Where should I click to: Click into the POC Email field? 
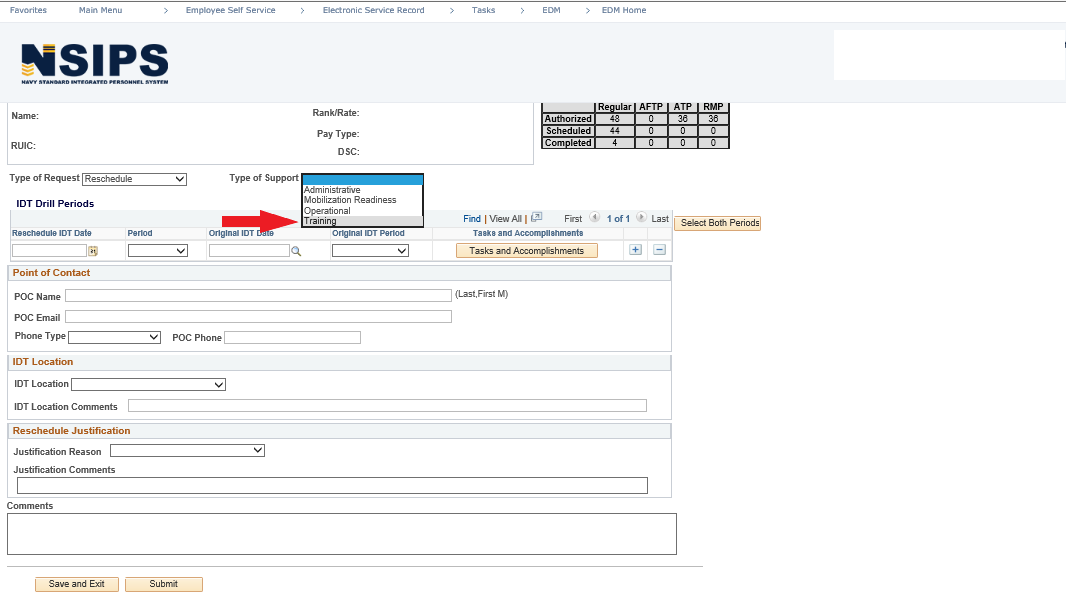click(x=258, y=317)
